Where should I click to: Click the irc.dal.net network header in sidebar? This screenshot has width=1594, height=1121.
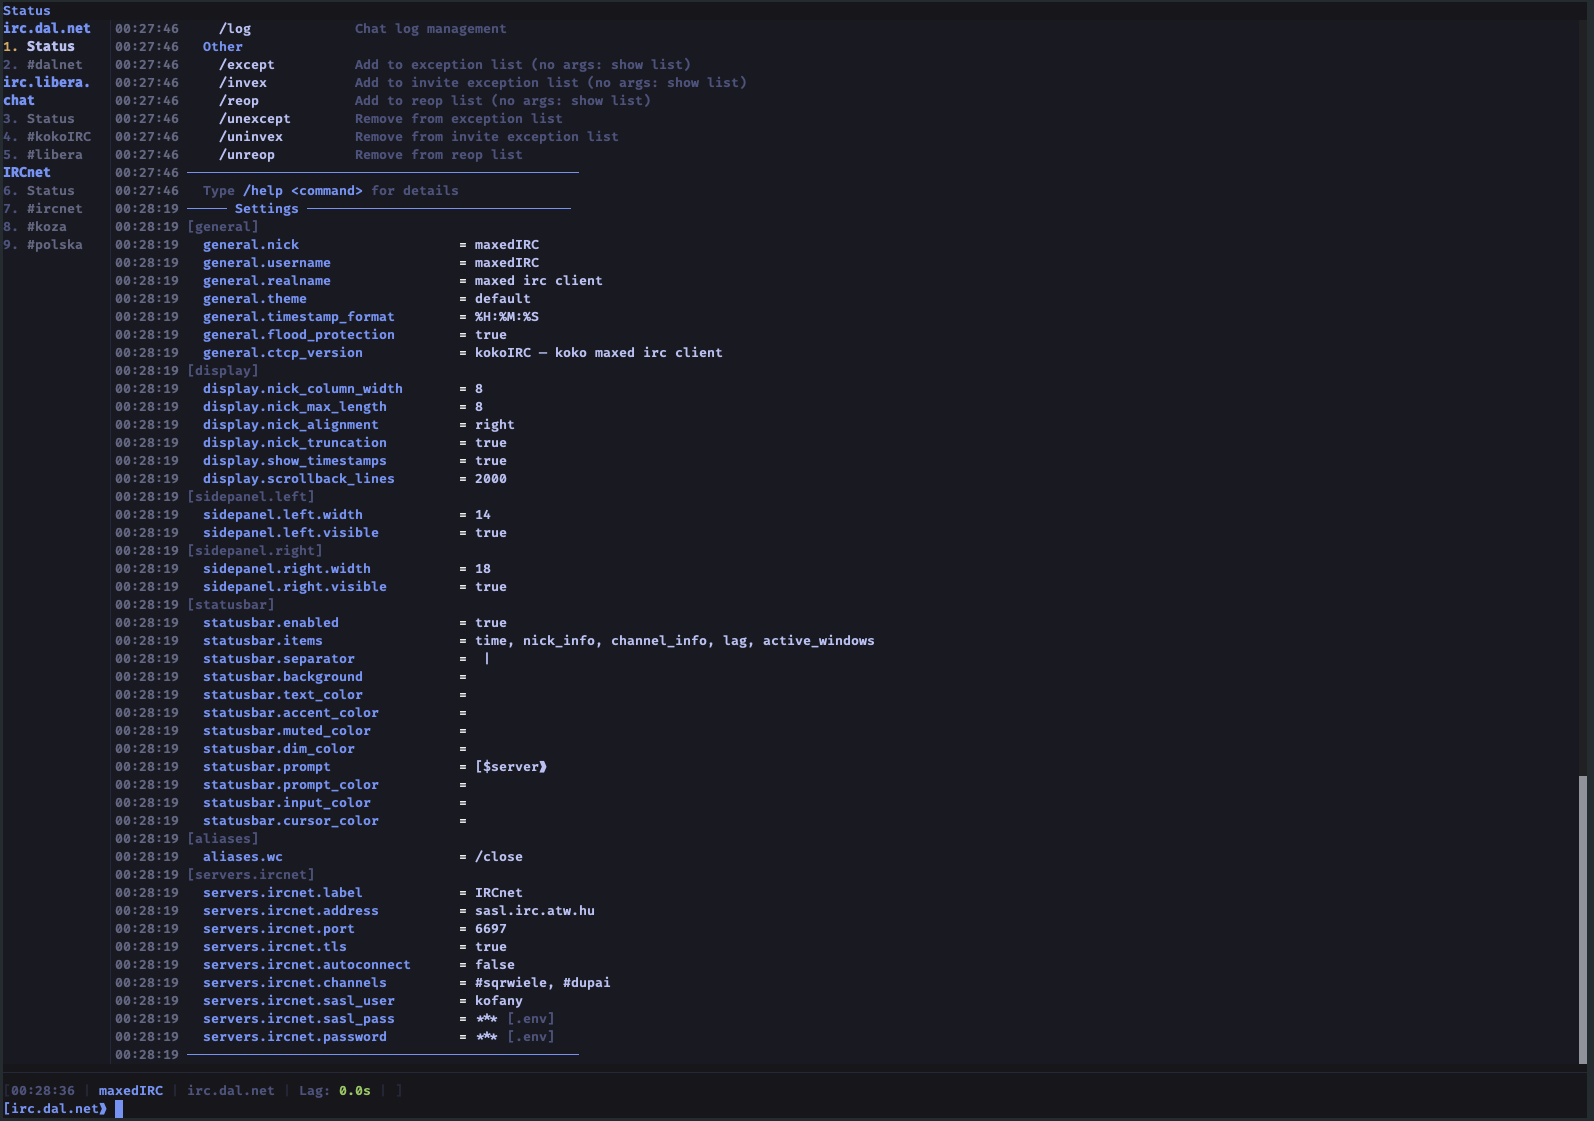[x=47, y=29]
